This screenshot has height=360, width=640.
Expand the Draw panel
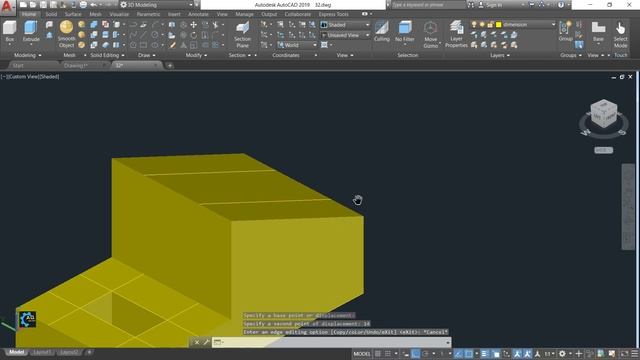tap(147, 55)
